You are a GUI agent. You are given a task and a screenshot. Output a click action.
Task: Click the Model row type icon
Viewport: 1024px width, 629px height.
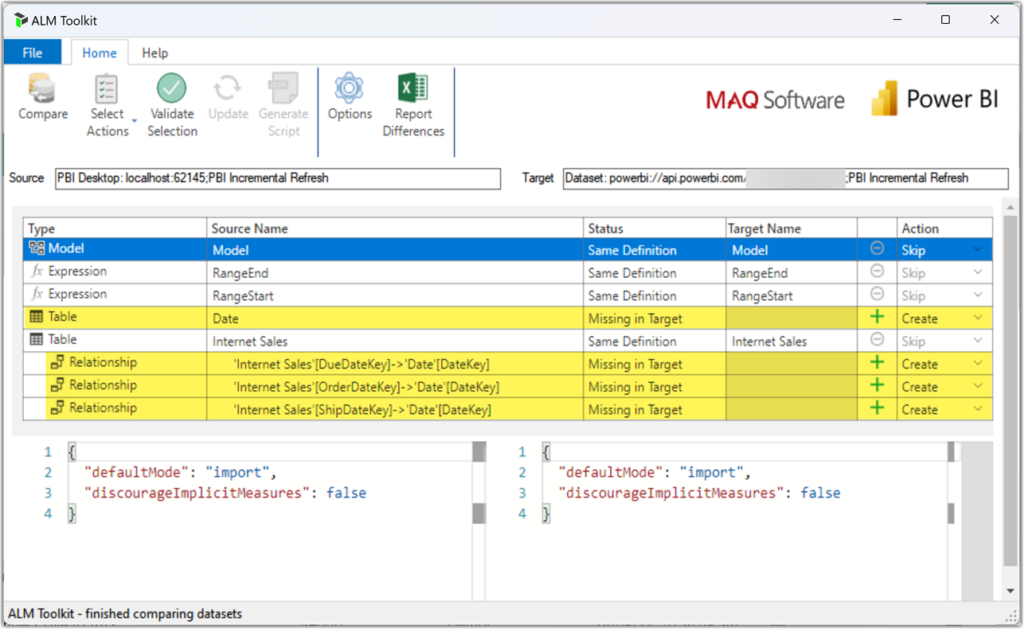click(37, 248)
